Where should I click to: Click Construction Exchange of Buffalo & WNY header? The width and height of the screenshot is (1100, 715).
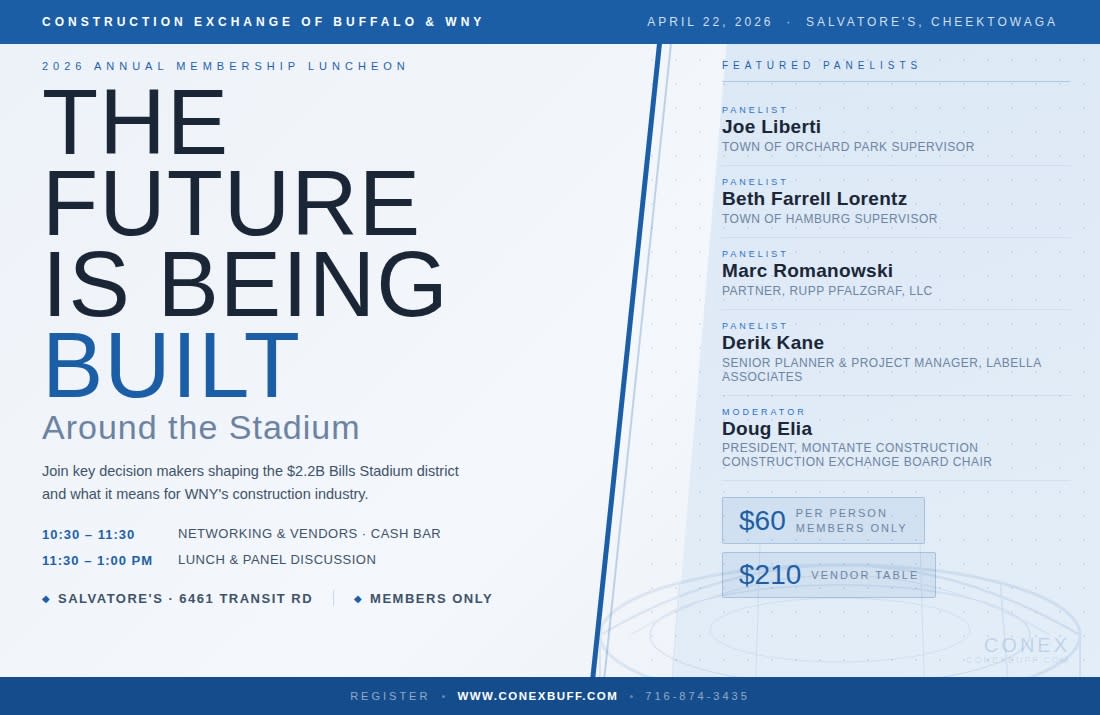pos(262,22)
